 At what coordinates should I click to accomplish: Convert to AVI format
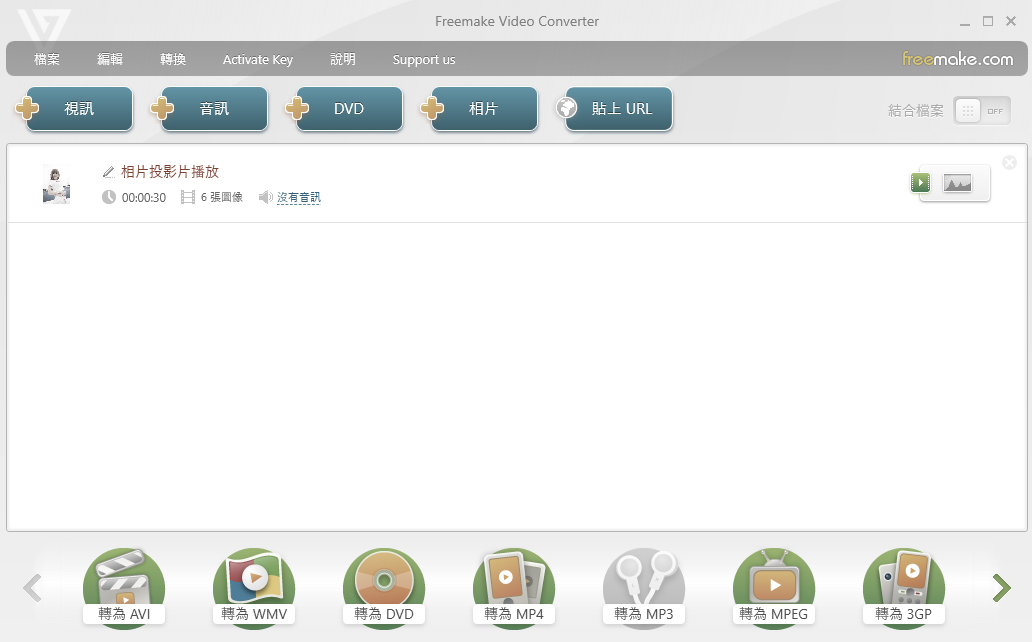(124, 588)
